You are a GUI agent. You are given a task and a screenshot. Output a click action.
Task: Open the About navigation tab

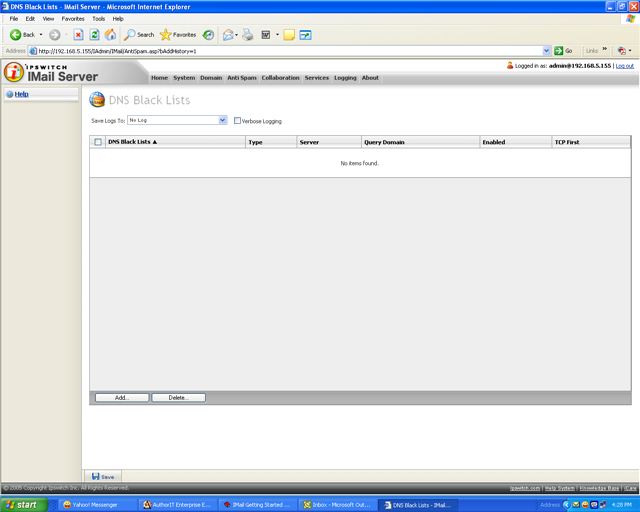370,78
